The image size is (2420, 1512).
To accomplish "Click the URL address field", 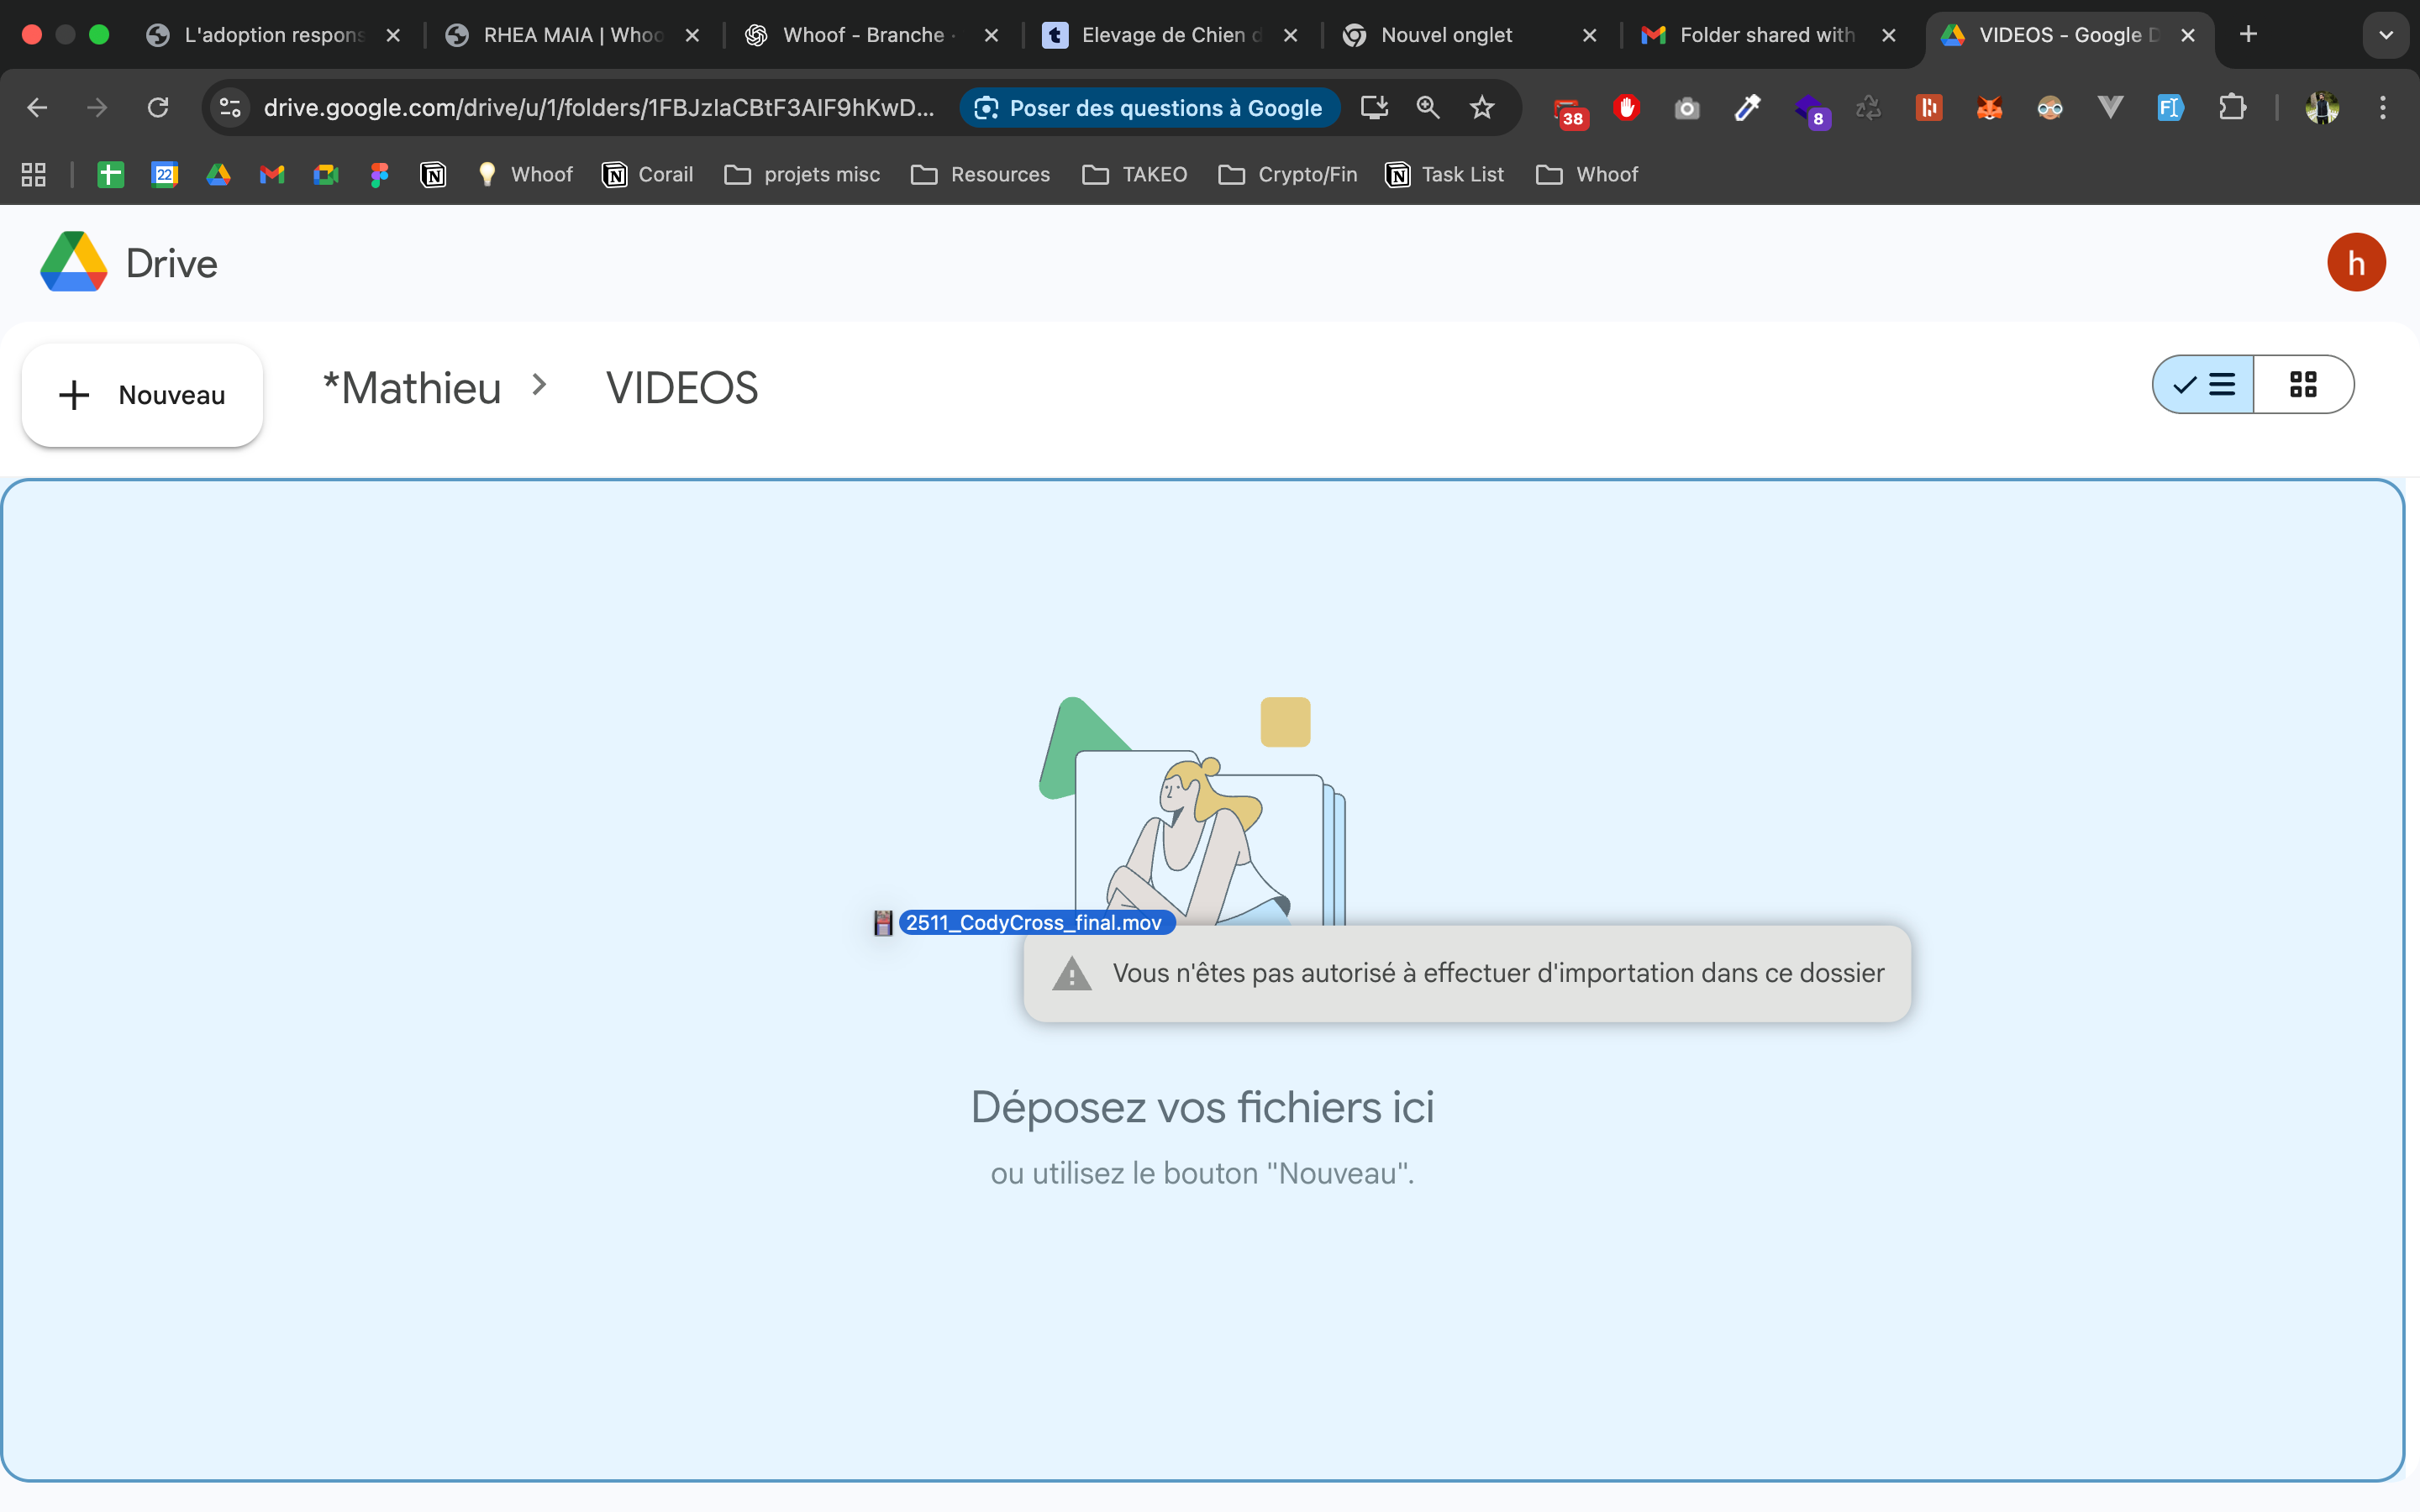I will (598, 108).
